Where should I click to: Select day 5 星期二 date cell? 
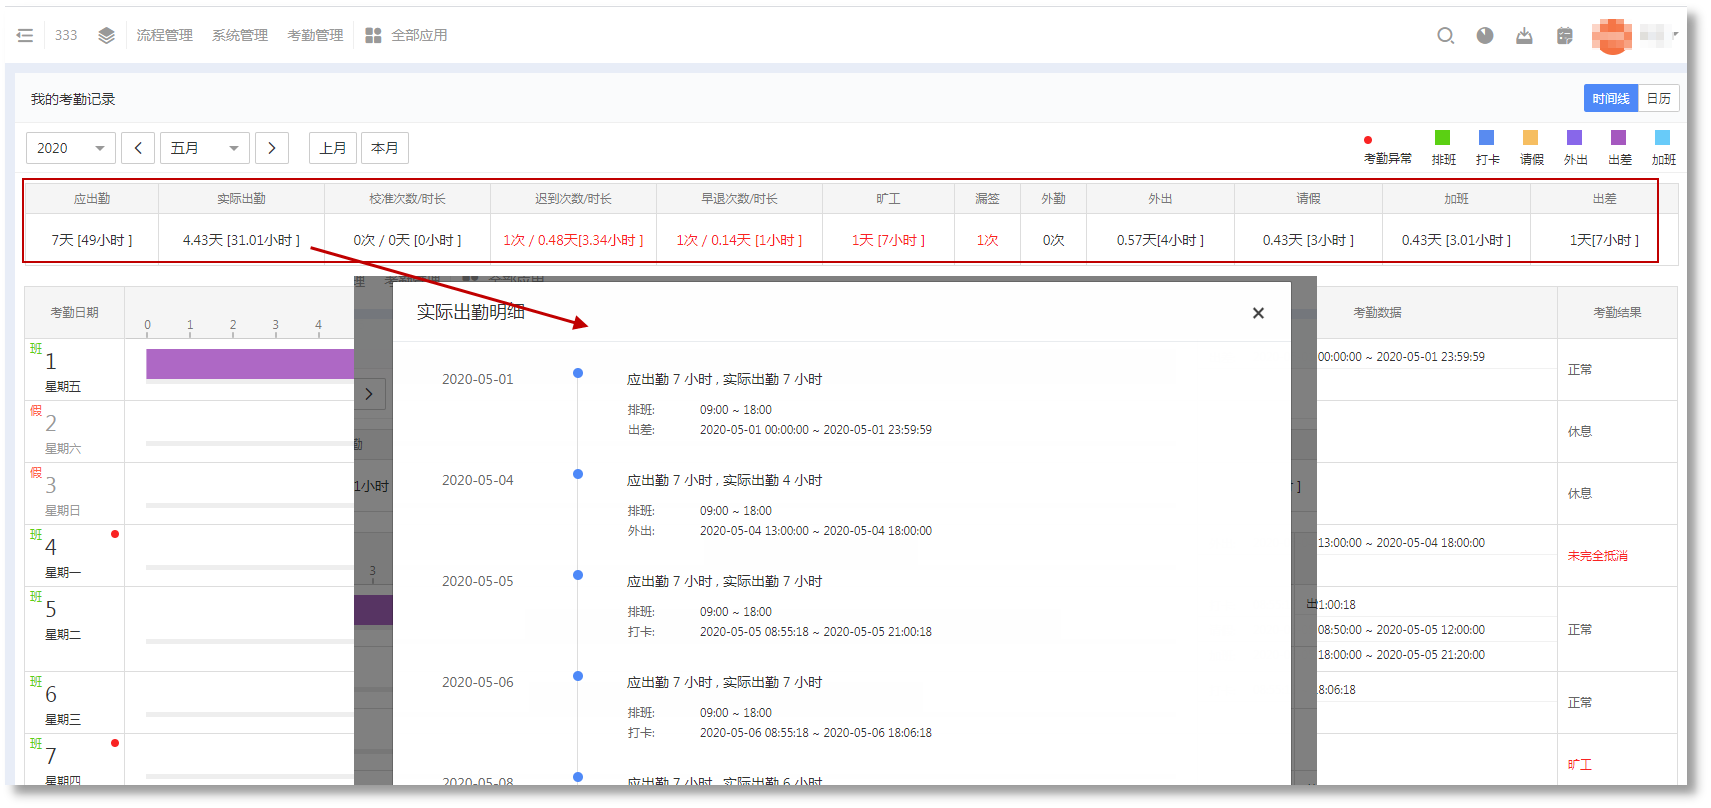coord(74,629)
